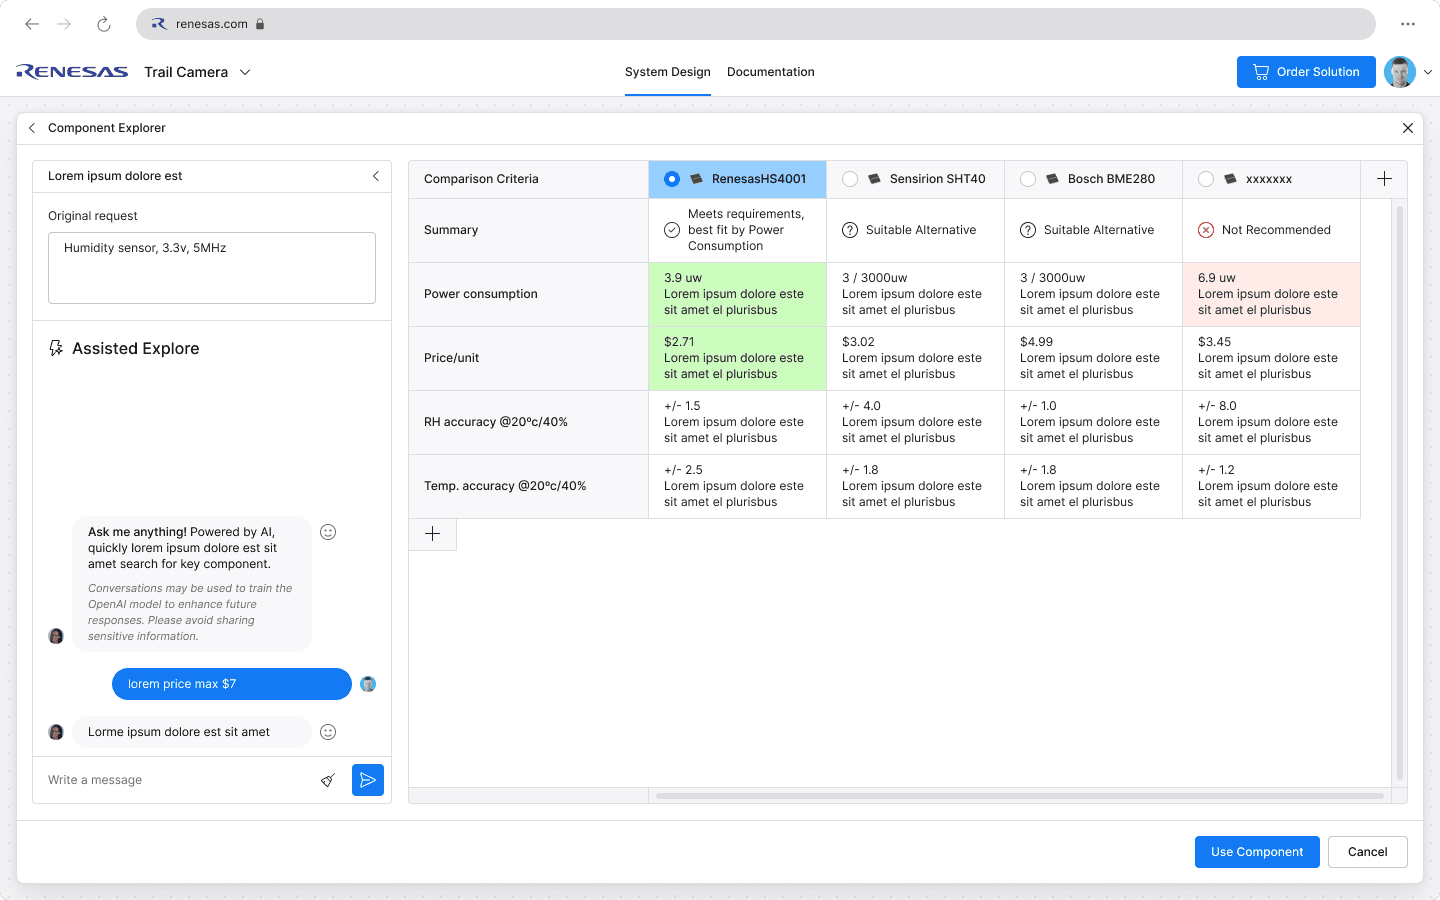Clear chat with the broom icon
1440x900 pixels.
[328, 780]
